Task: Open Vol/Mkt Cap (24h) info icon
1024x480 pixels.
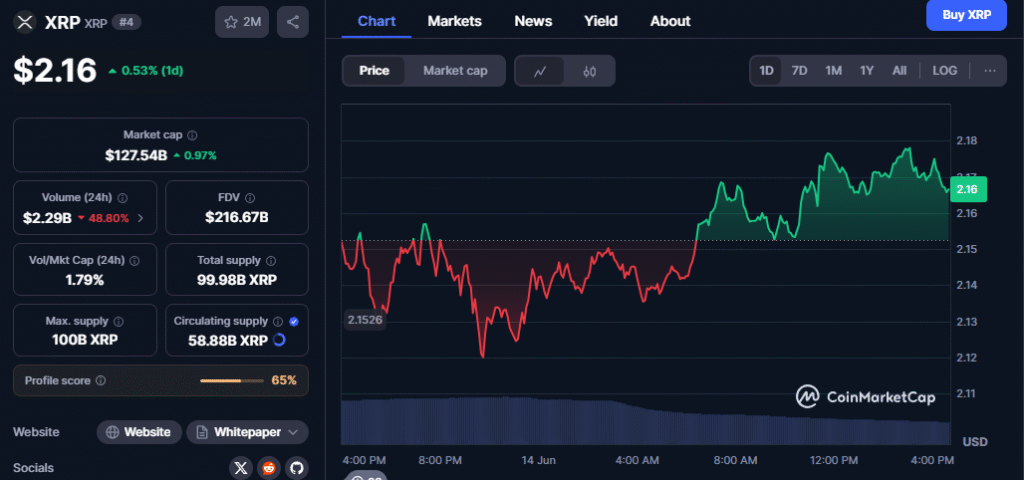Action: tap(135, 261)
